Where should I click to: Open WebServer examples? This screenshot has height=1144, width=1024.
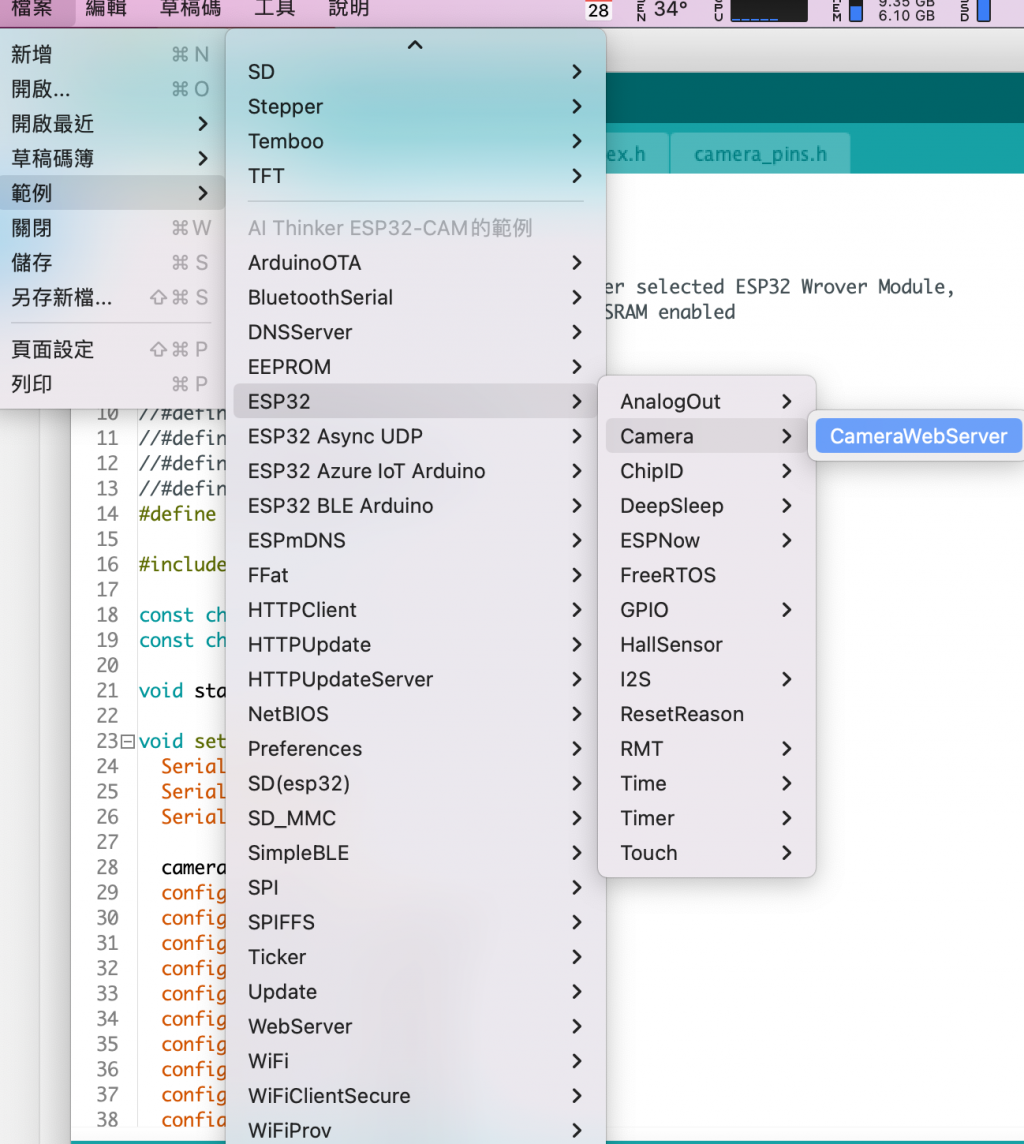point(416,1027)
